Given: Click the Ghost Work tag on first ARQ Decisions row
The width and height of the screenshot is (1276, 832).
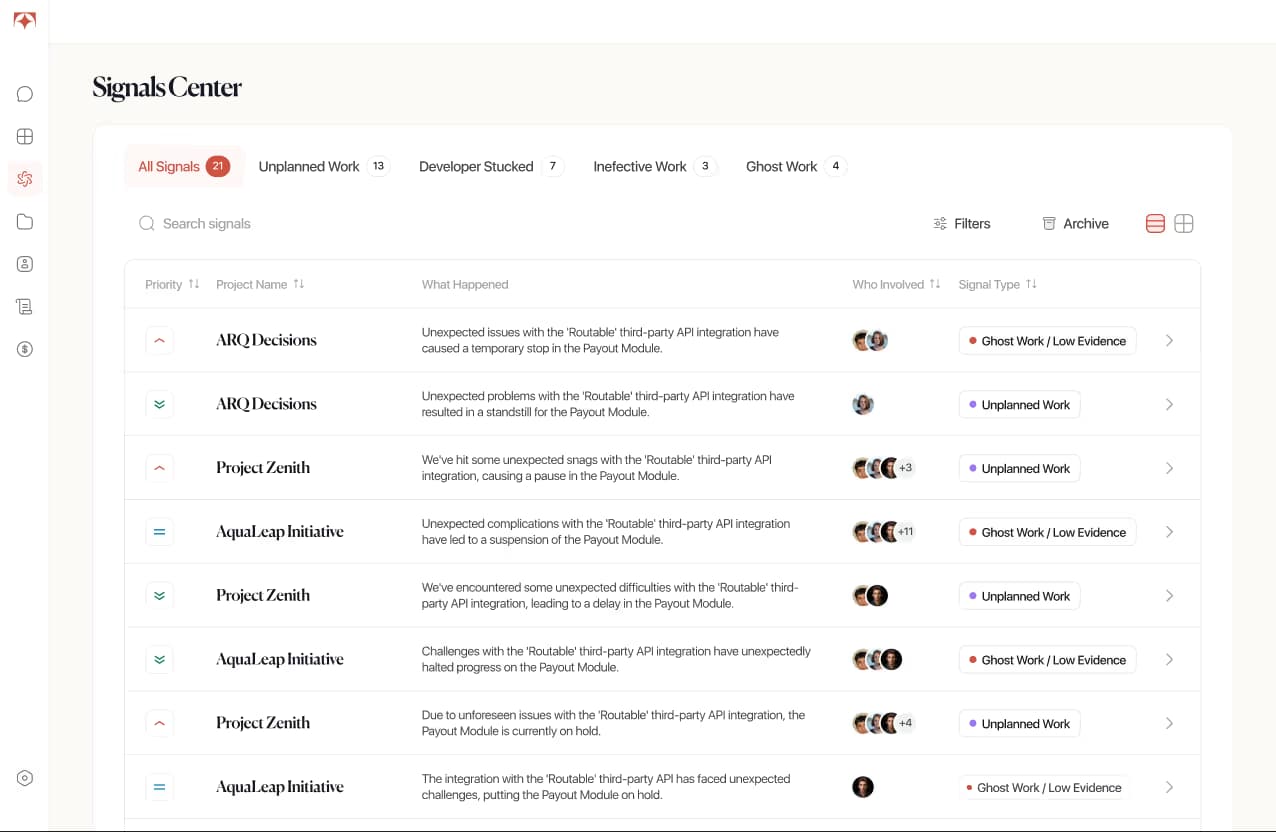Looking at the screenshot, I should [x=1047, y=341].
